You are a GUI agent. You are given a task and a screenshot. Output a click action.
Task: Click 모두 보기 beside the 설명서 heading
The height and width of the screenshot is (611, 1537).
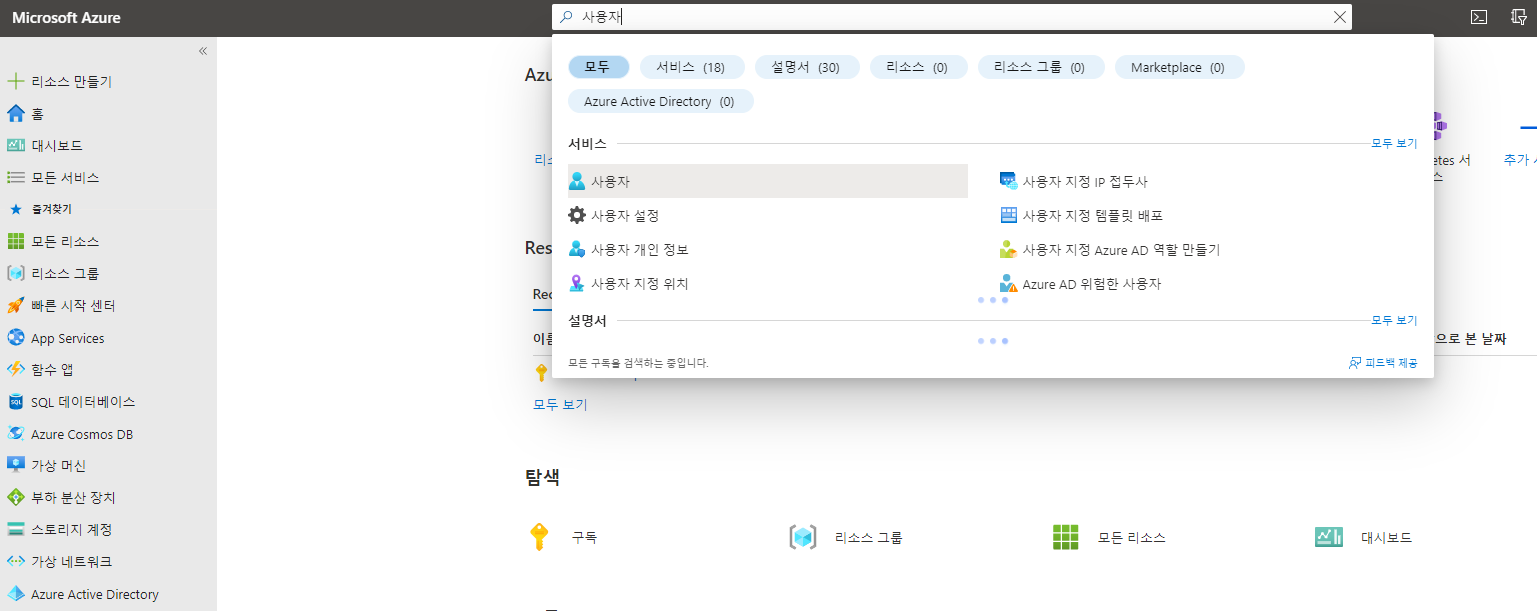(1394, 320)
